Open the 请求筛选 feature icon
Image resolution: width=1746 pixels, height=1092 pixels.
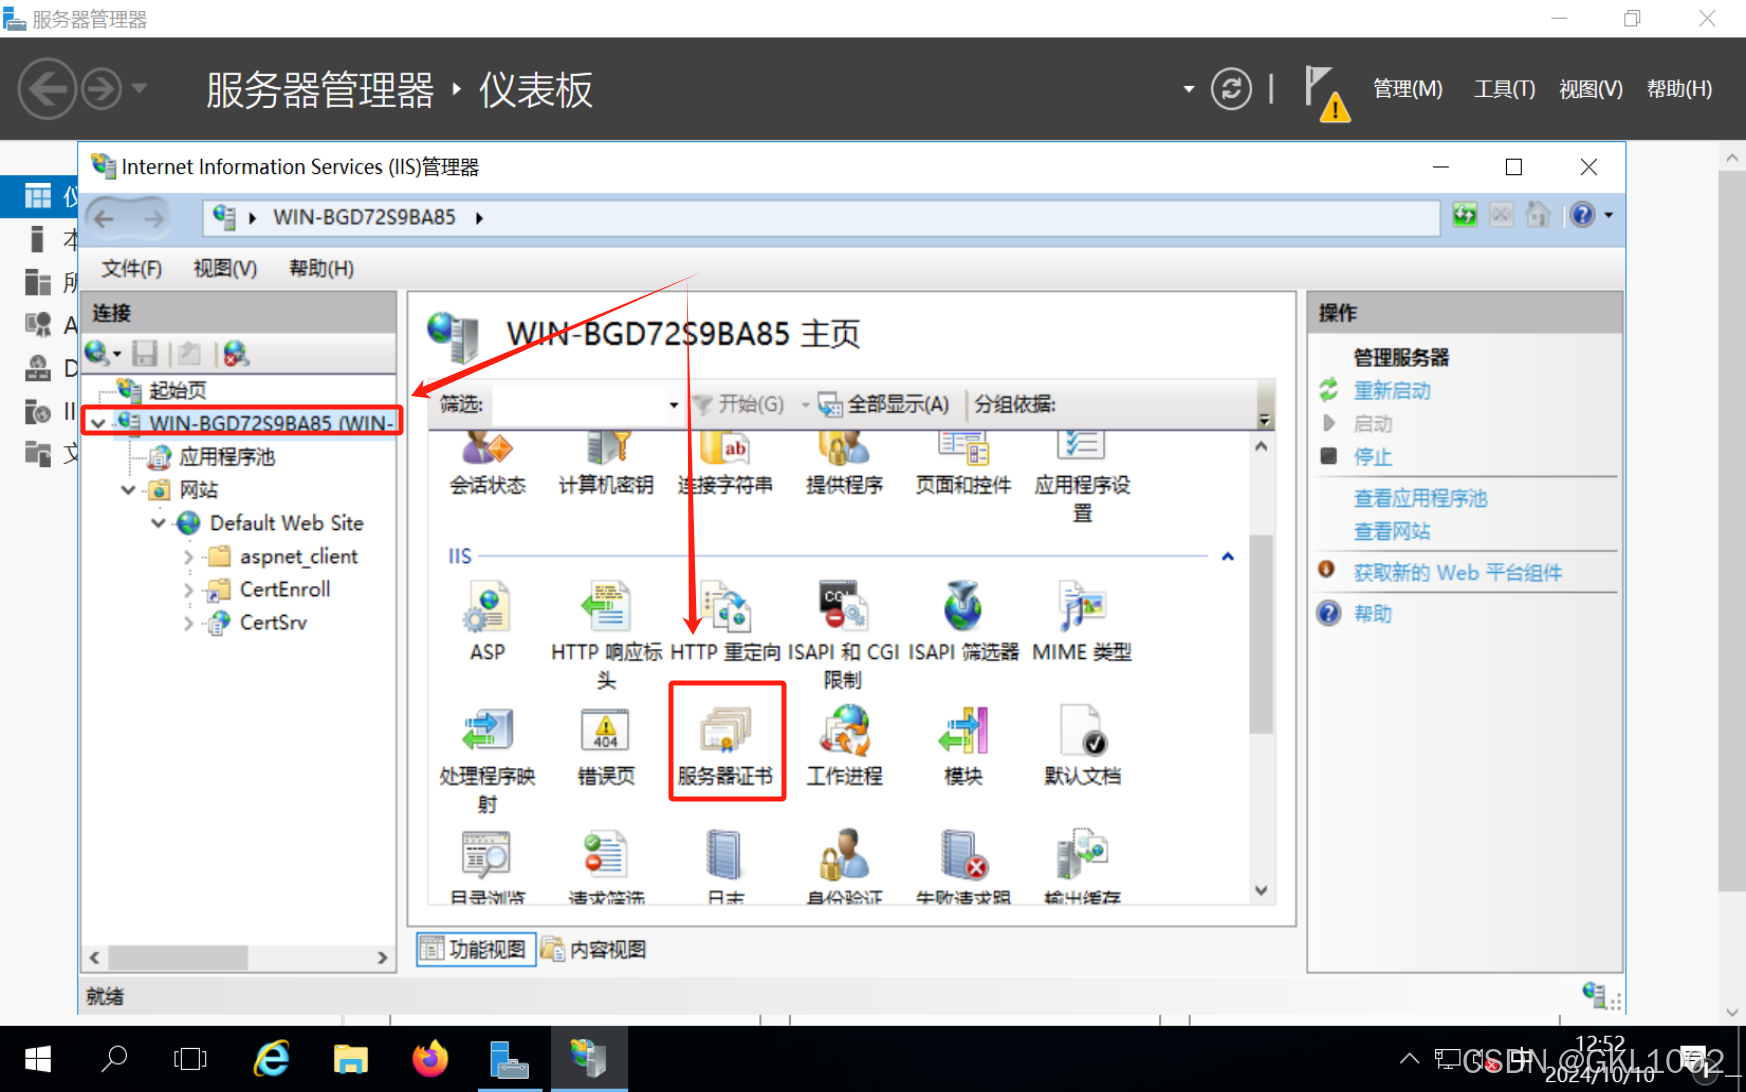point(606,866)
